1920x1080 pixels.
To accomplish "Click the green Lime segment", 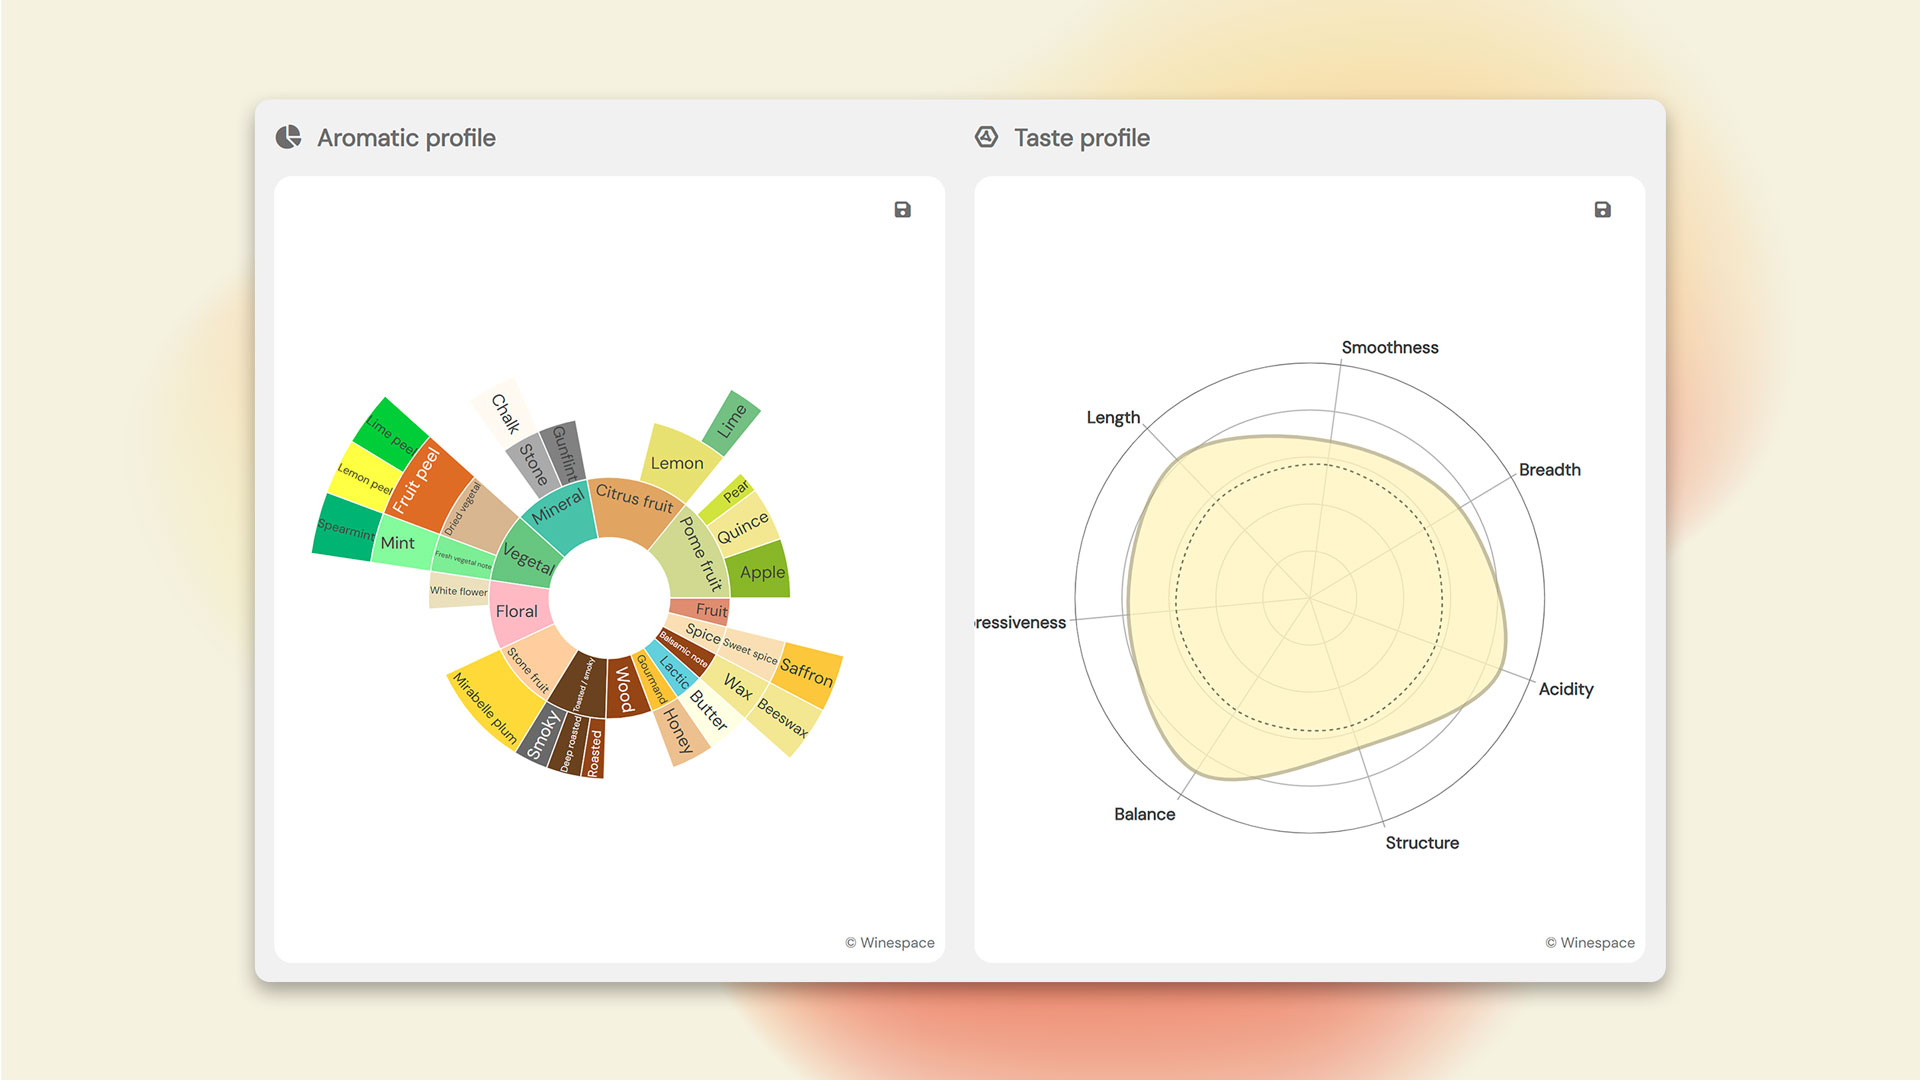I will (732, 421).
